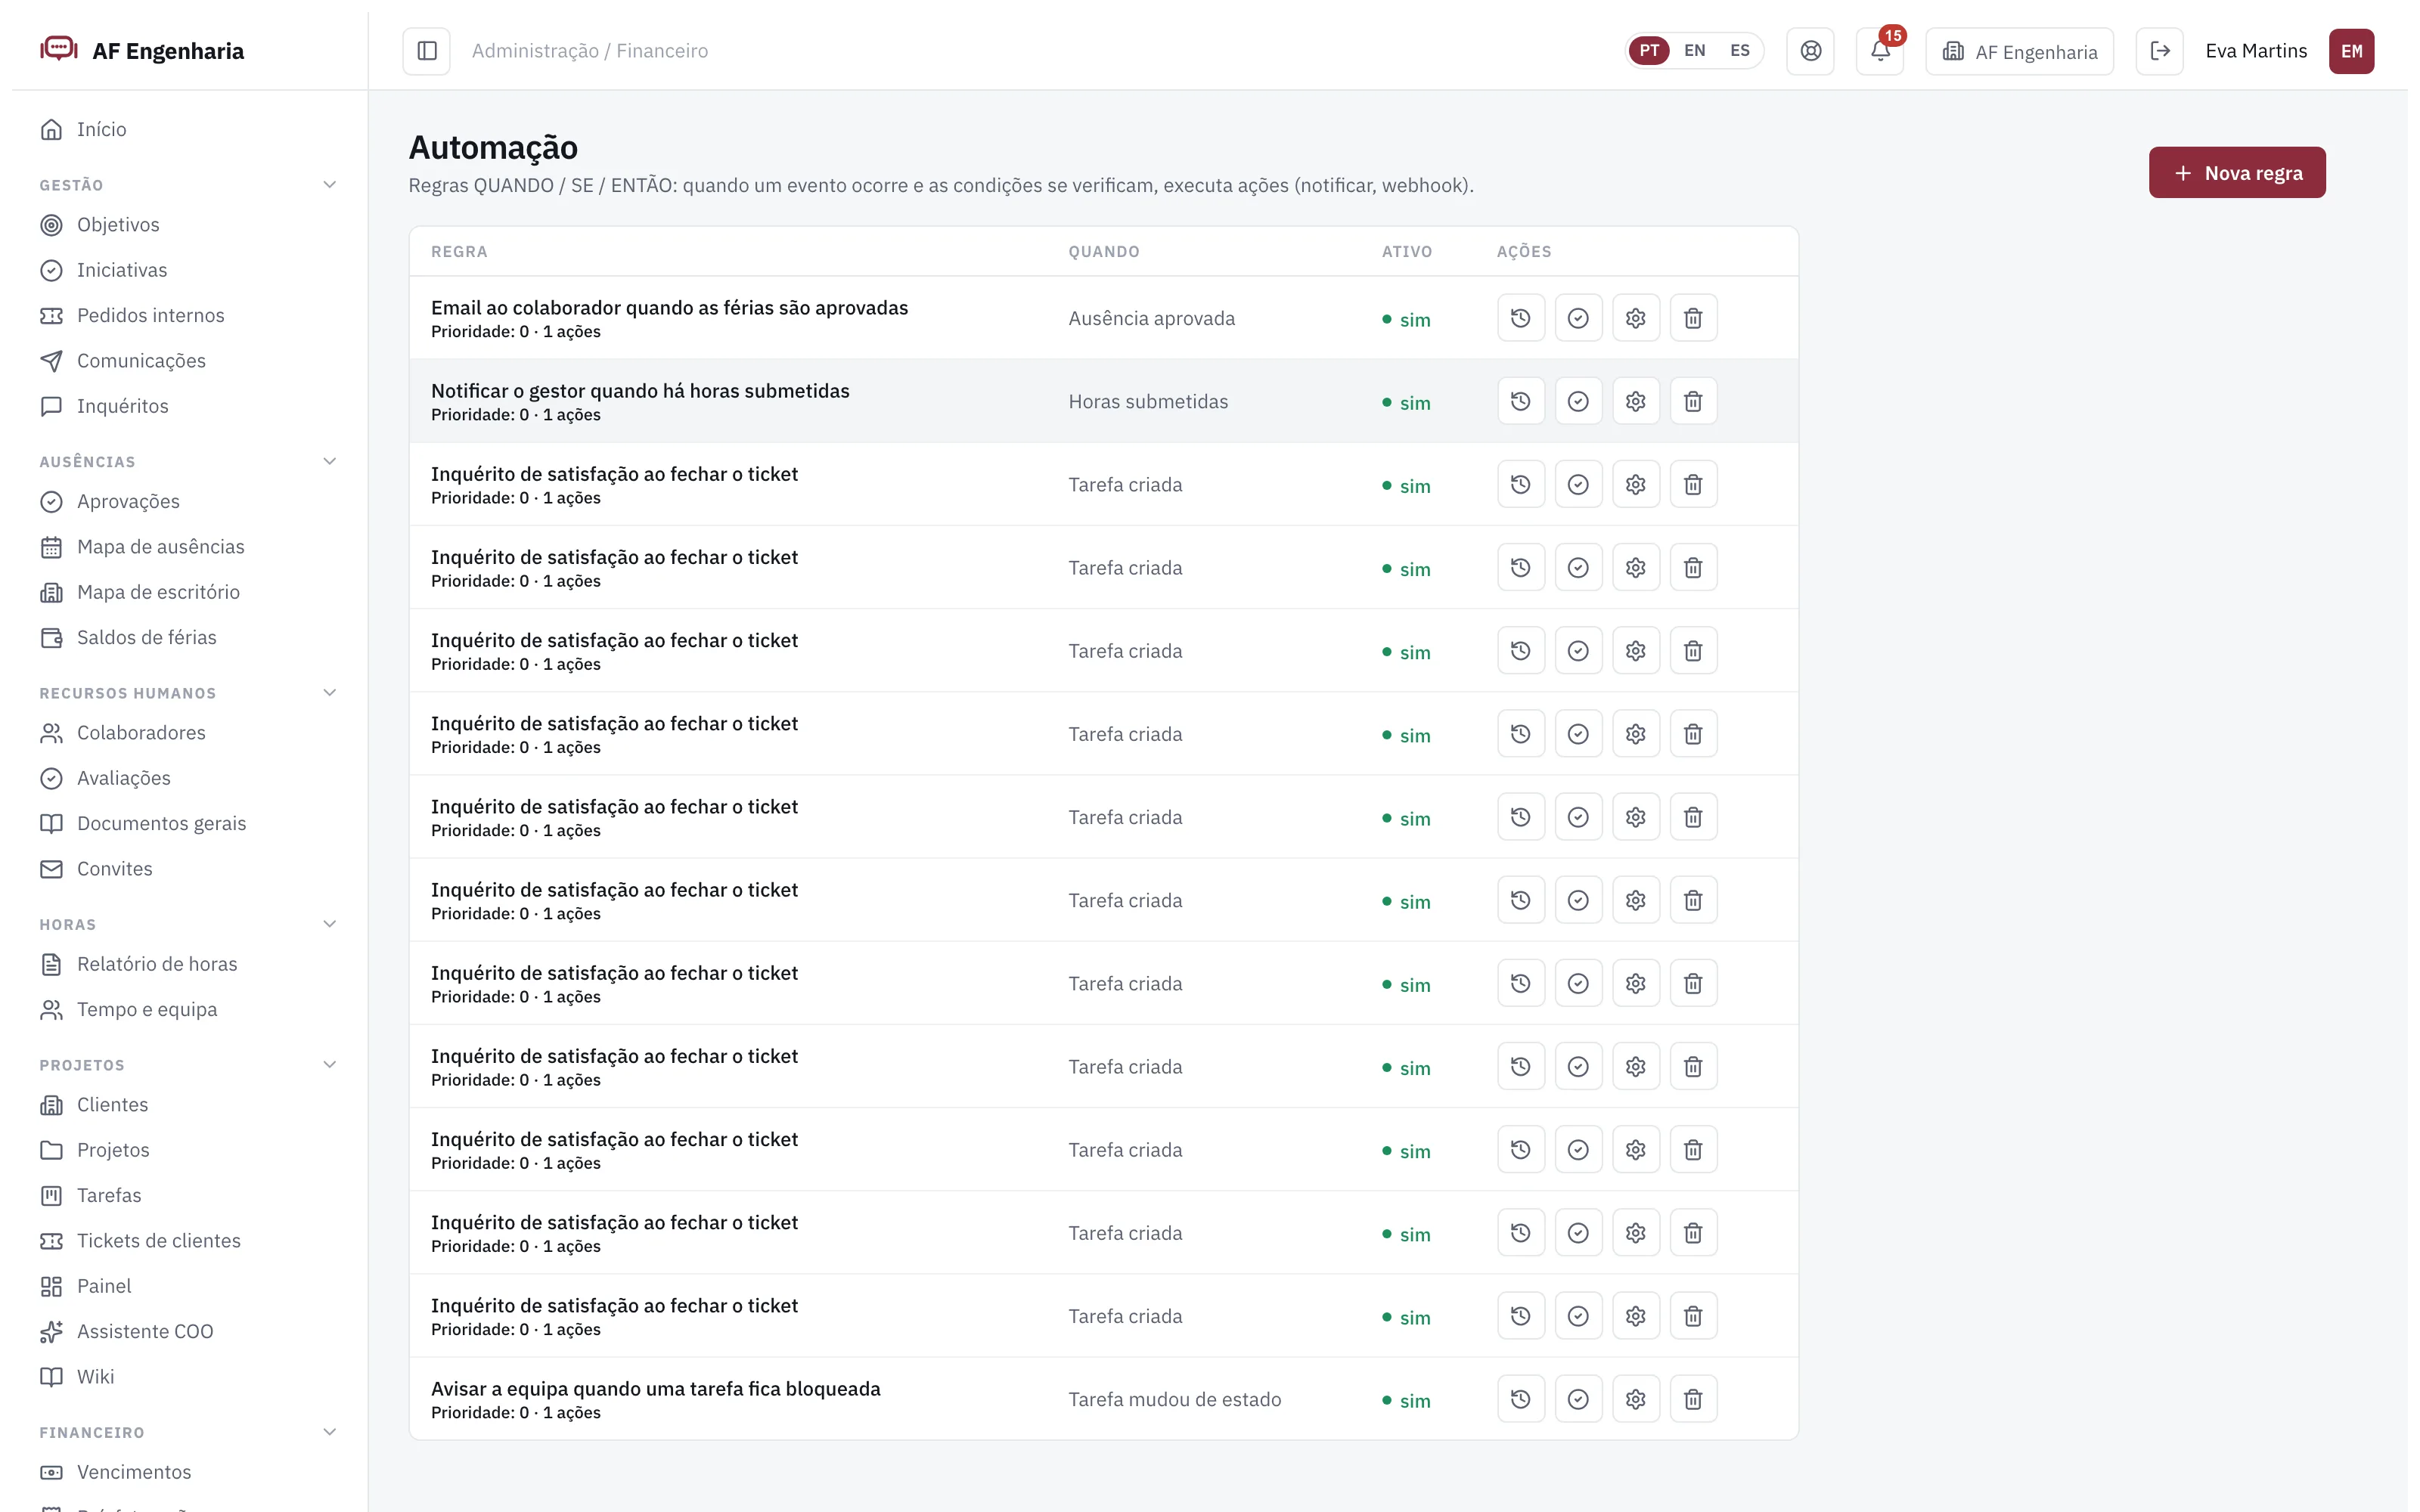Viewport: 2420px width, 1512px height.
Task: Click check icon for Avisar a equipa rule
Action: (x=1578, y=1399)
